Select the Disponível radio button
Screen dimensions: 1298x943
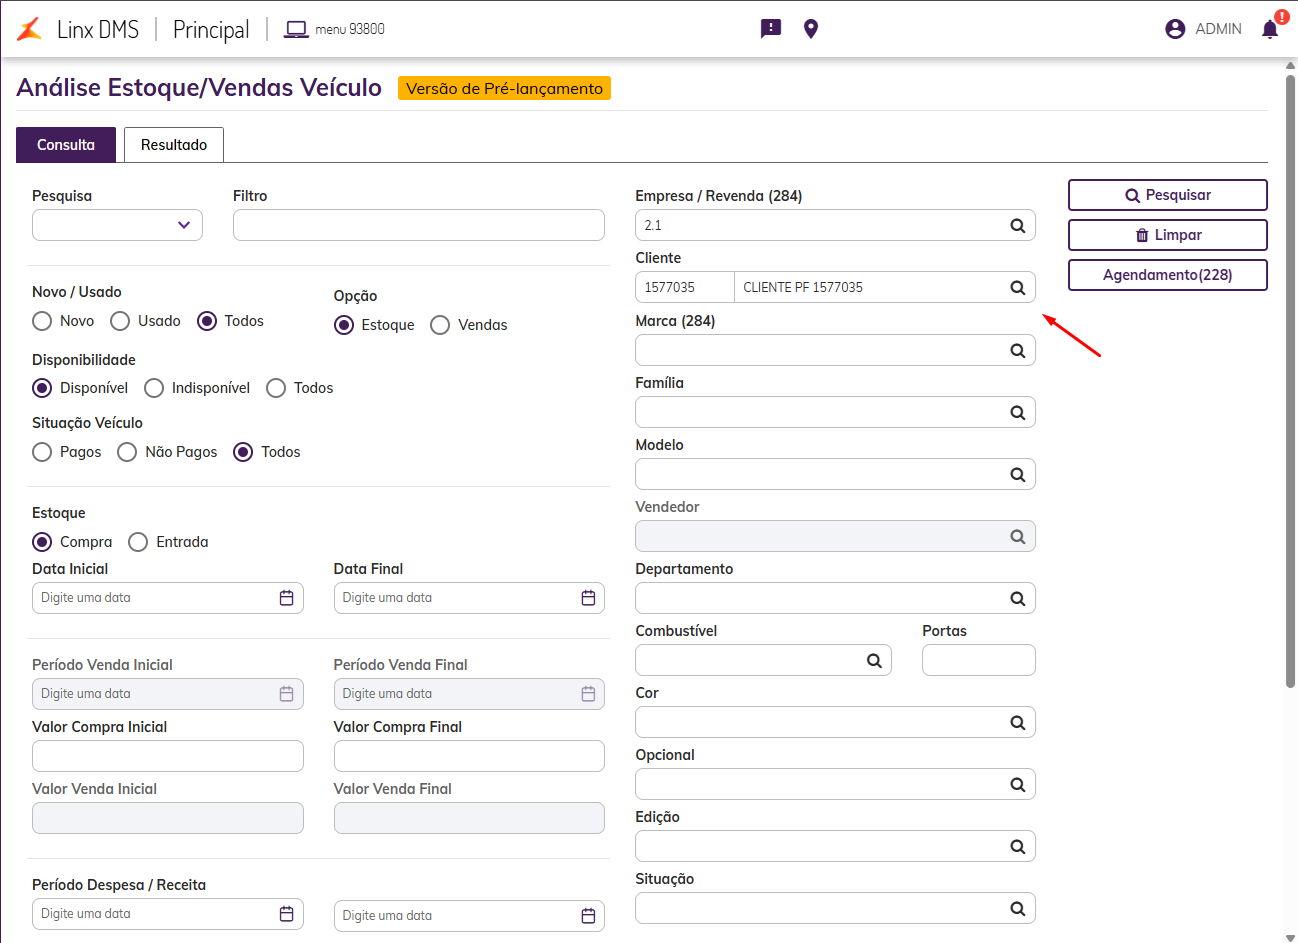click(x=42, y=388)
